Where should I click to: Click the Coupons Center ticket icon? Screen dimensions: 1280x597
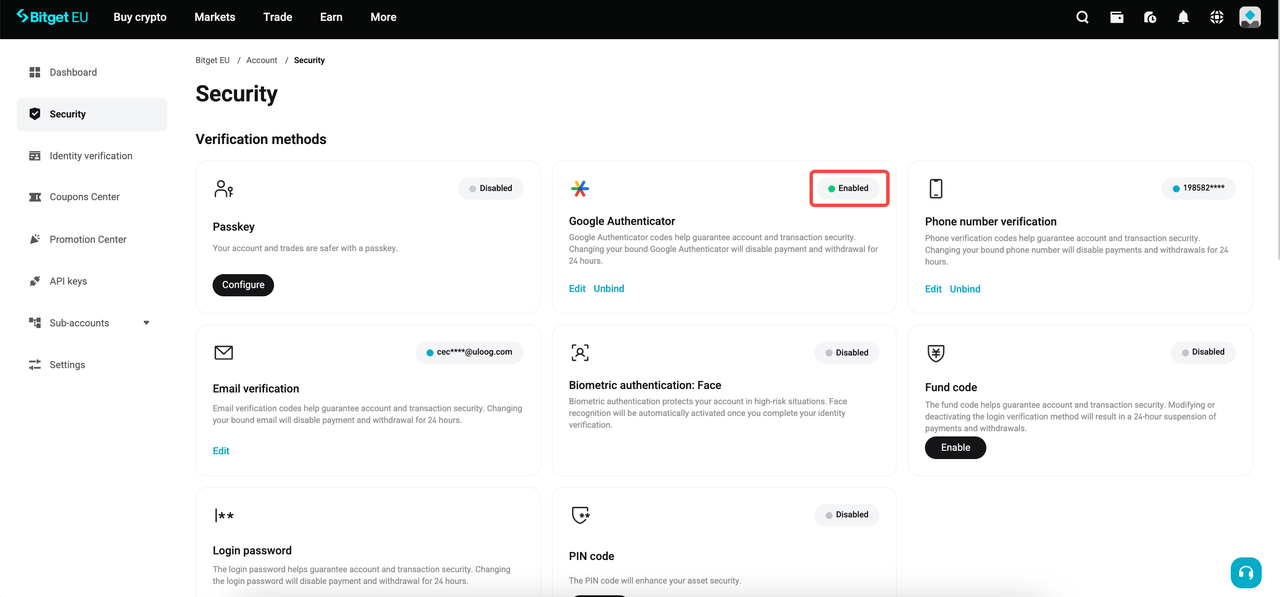click(x=35, y=197)
